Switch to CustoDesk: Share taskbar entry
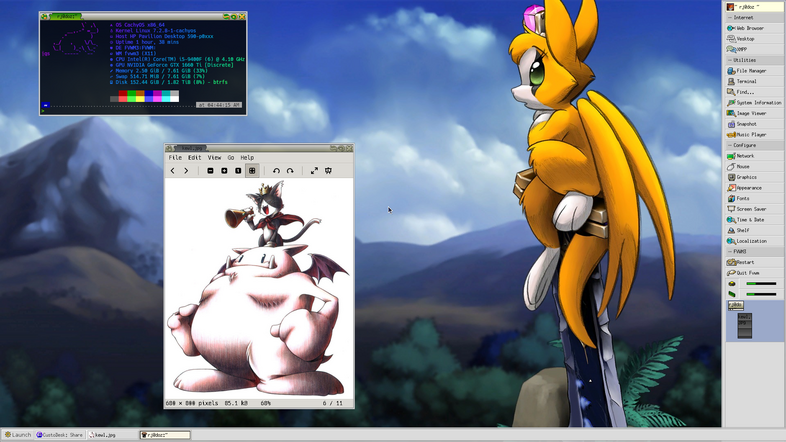Viewport: 786px width, 442px height. coord(60,435)
